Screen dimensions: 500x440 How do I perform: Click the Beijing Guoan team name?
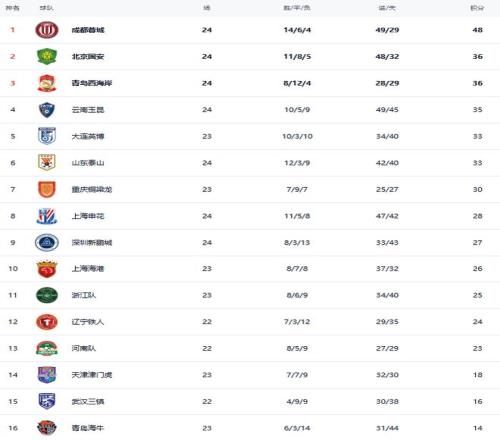(88, 56)
